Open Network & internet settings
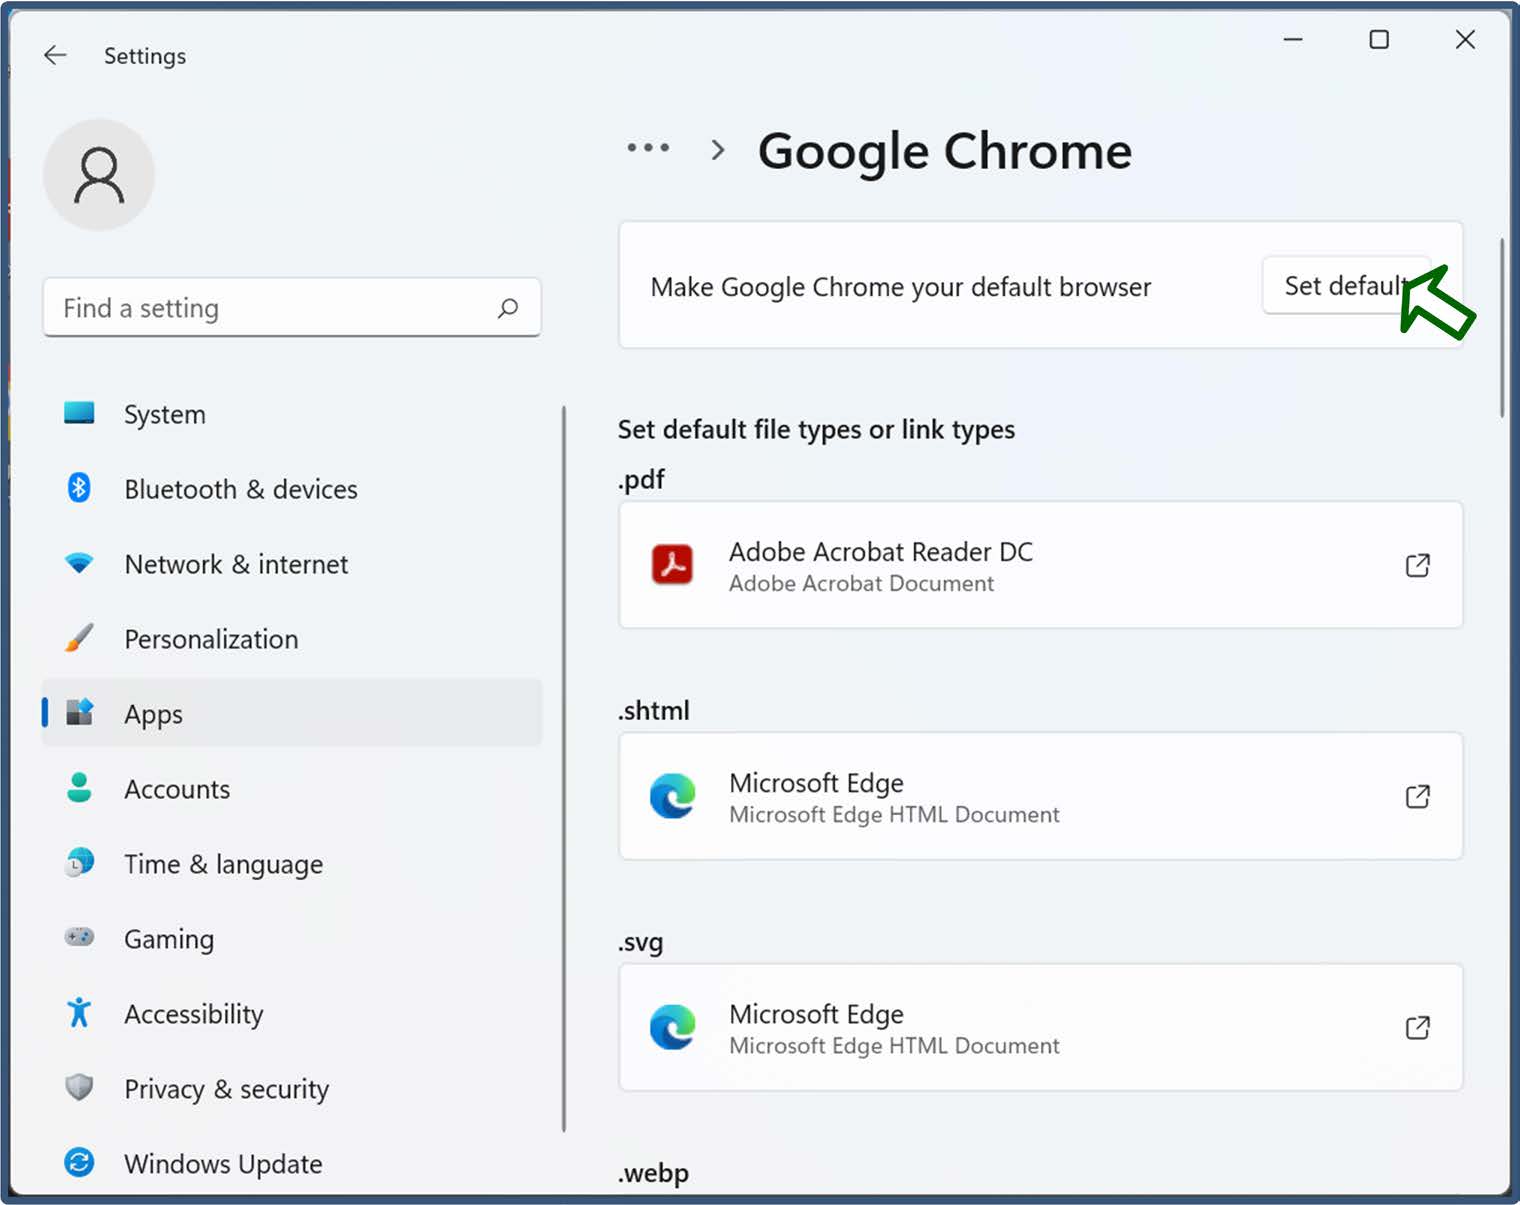This screenshot has width=1520, height=1205. (x=292, y=564)
